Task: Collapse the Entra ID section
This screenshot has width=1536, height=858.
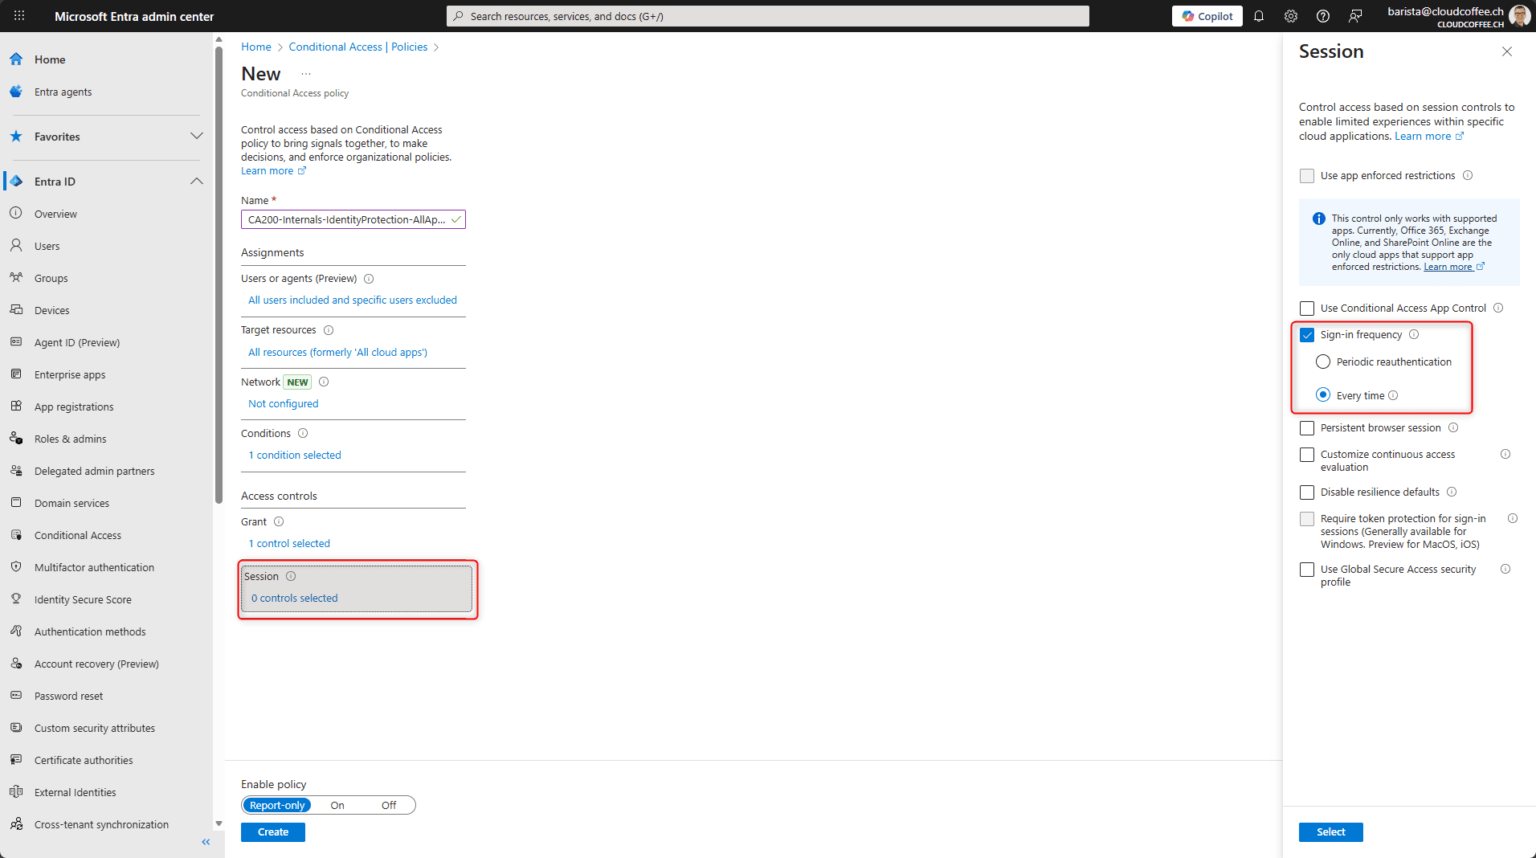Action: point(196,181)
